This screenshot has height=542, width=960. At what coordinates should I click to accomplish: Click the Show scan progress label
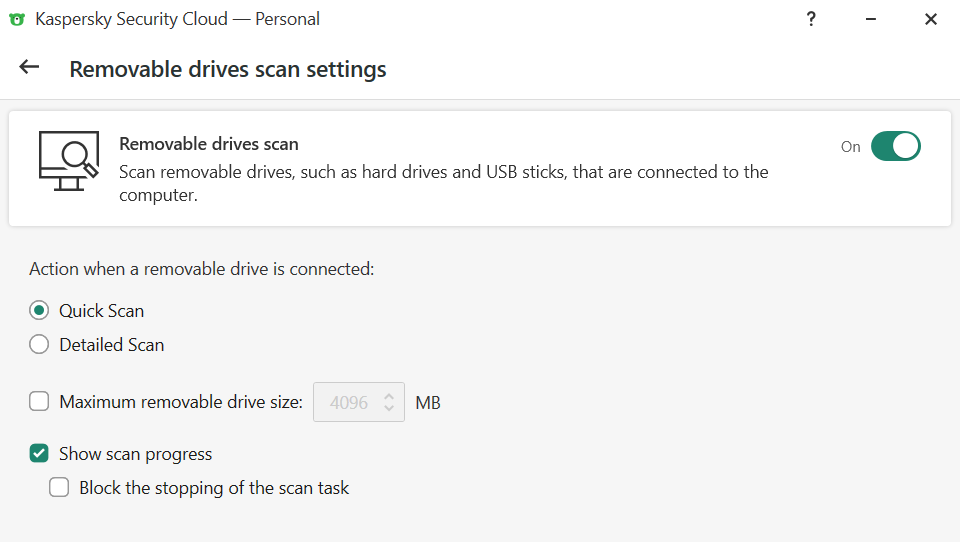pyautogui.click(x=135, y=454)
